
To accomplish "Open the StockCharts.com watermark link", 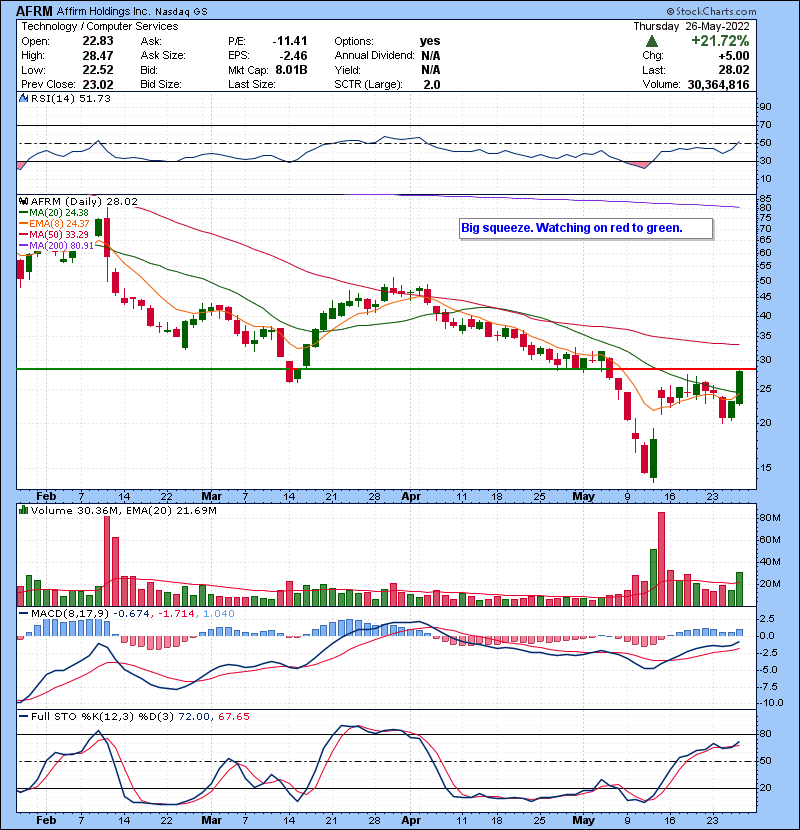I will tap(711, 11).
